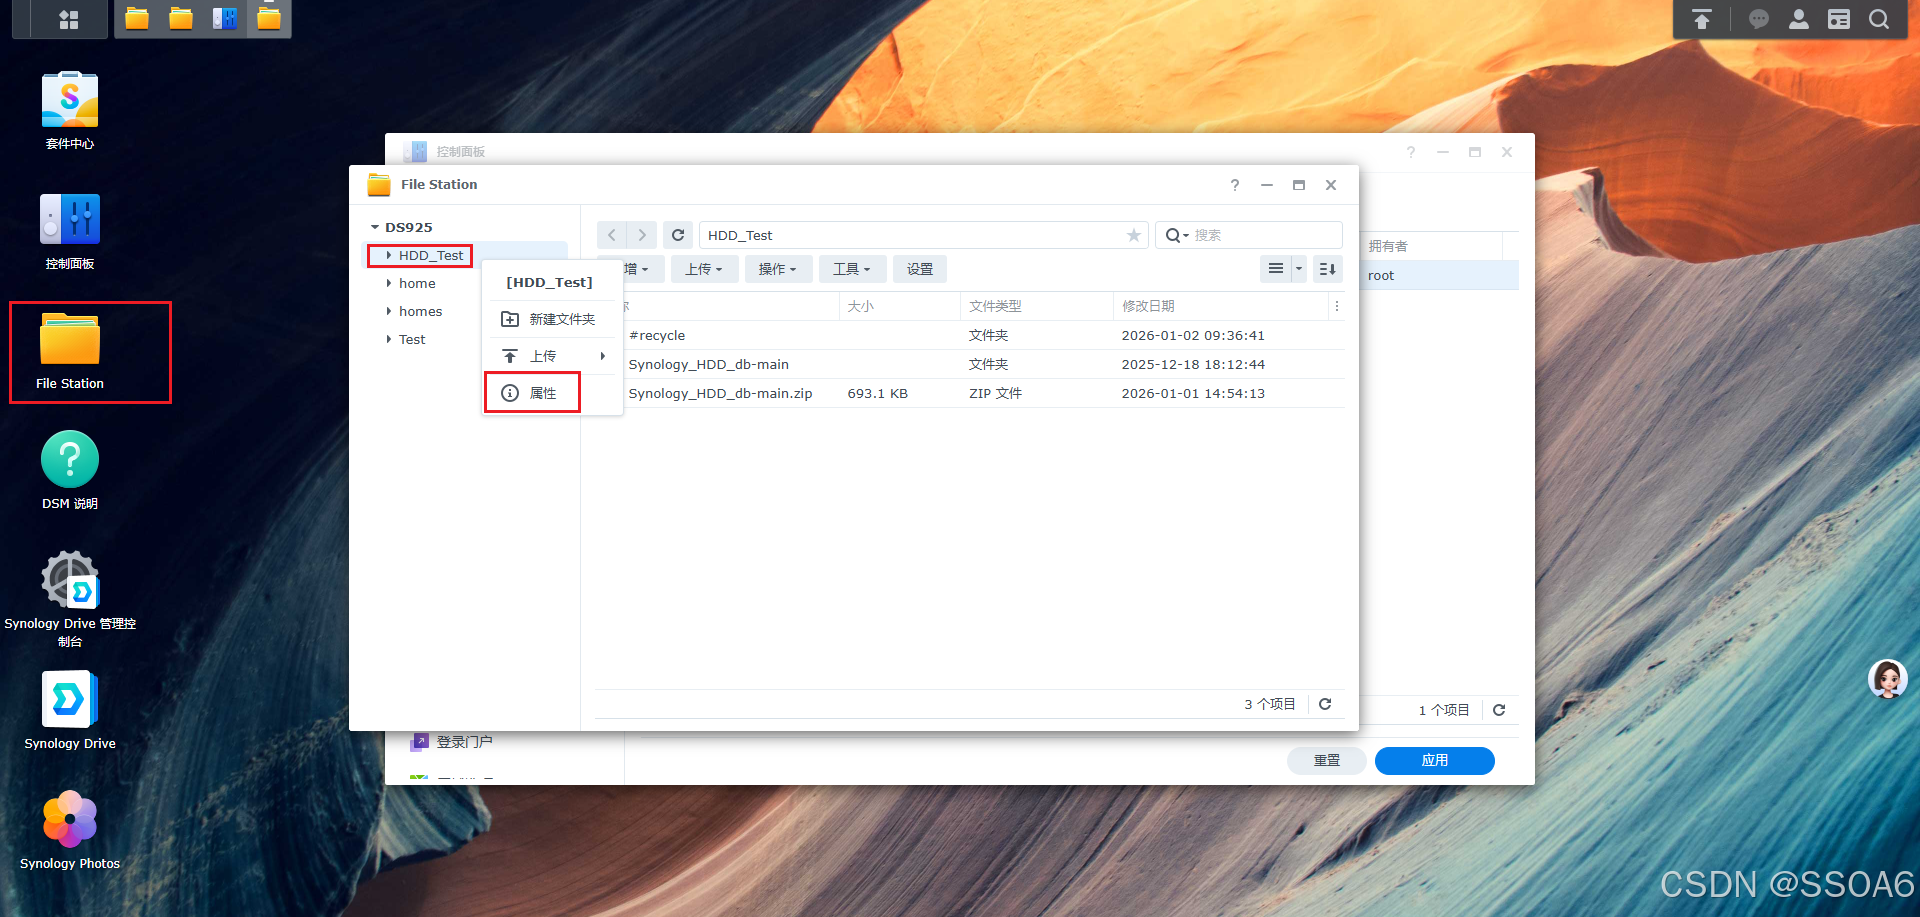Click the 拥有者 column header in Control Panel
Viewport: 1920px width, 917px height.
[1431, 246]
